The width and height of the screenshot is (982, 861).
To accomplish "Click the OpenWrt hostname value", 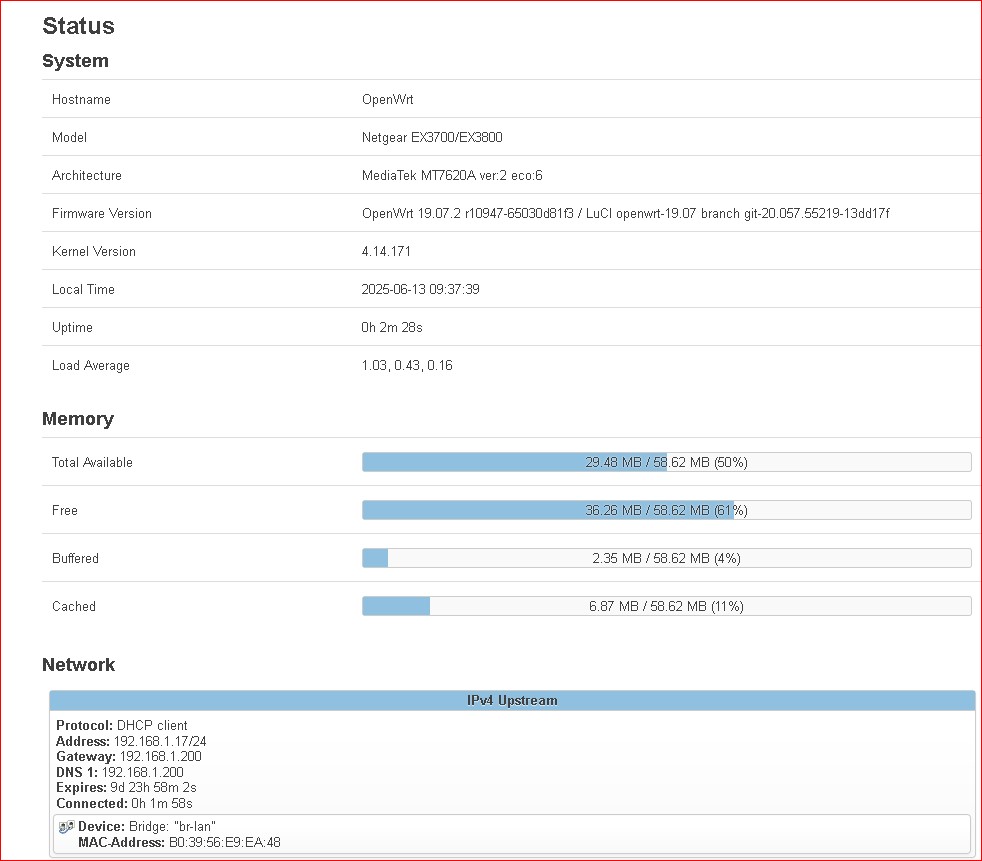I will [387, 100].
